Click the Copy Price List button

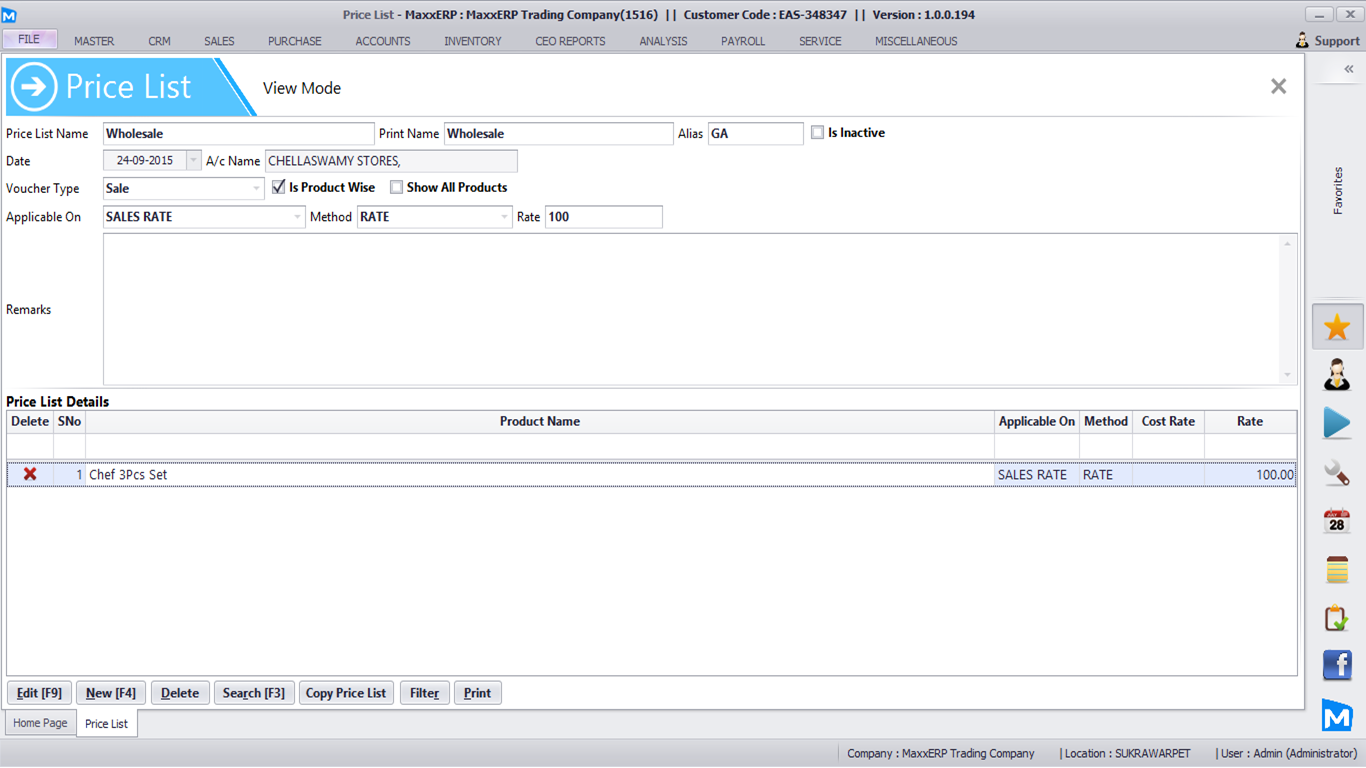pos(345,693)
